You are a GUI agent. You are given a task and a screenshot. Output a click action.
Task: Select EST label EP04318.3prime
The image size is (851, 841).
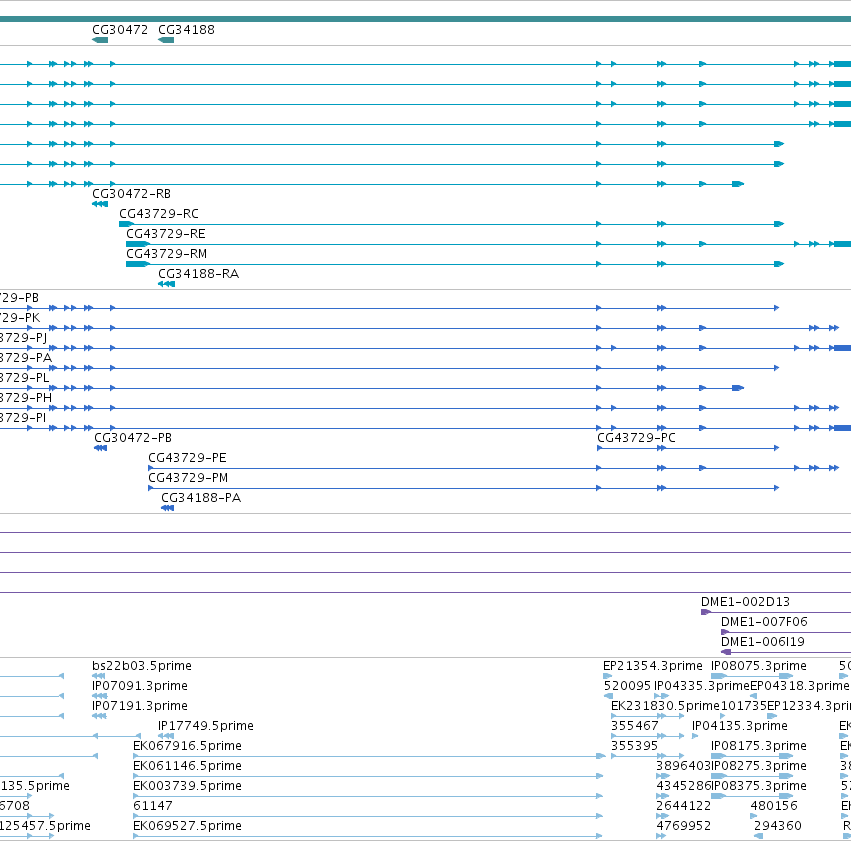(x=799, y=686)
